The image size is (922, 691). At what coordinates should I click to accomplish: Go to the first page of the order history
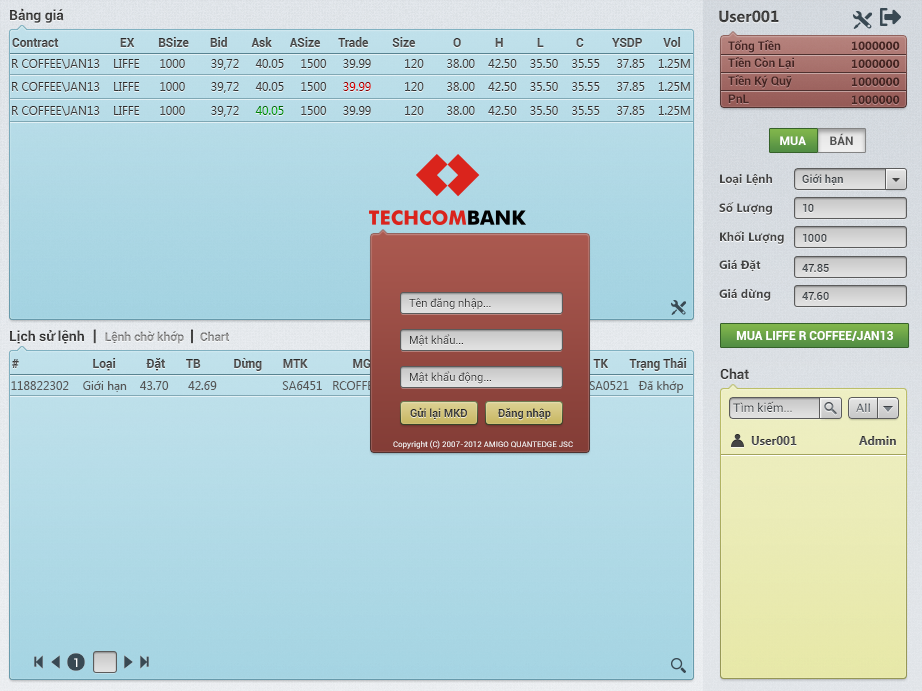pyautogui.click(x=38, y=662)
